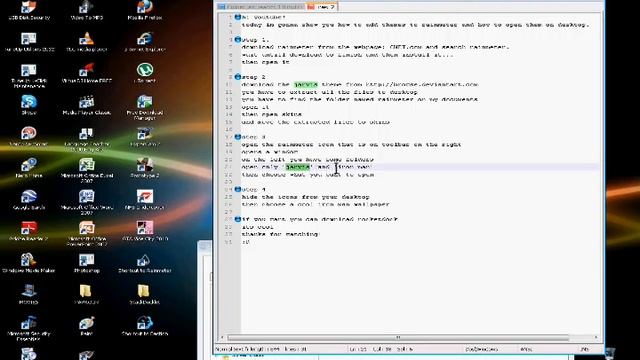Switch to the first document tab in the editor

[261, 7]
